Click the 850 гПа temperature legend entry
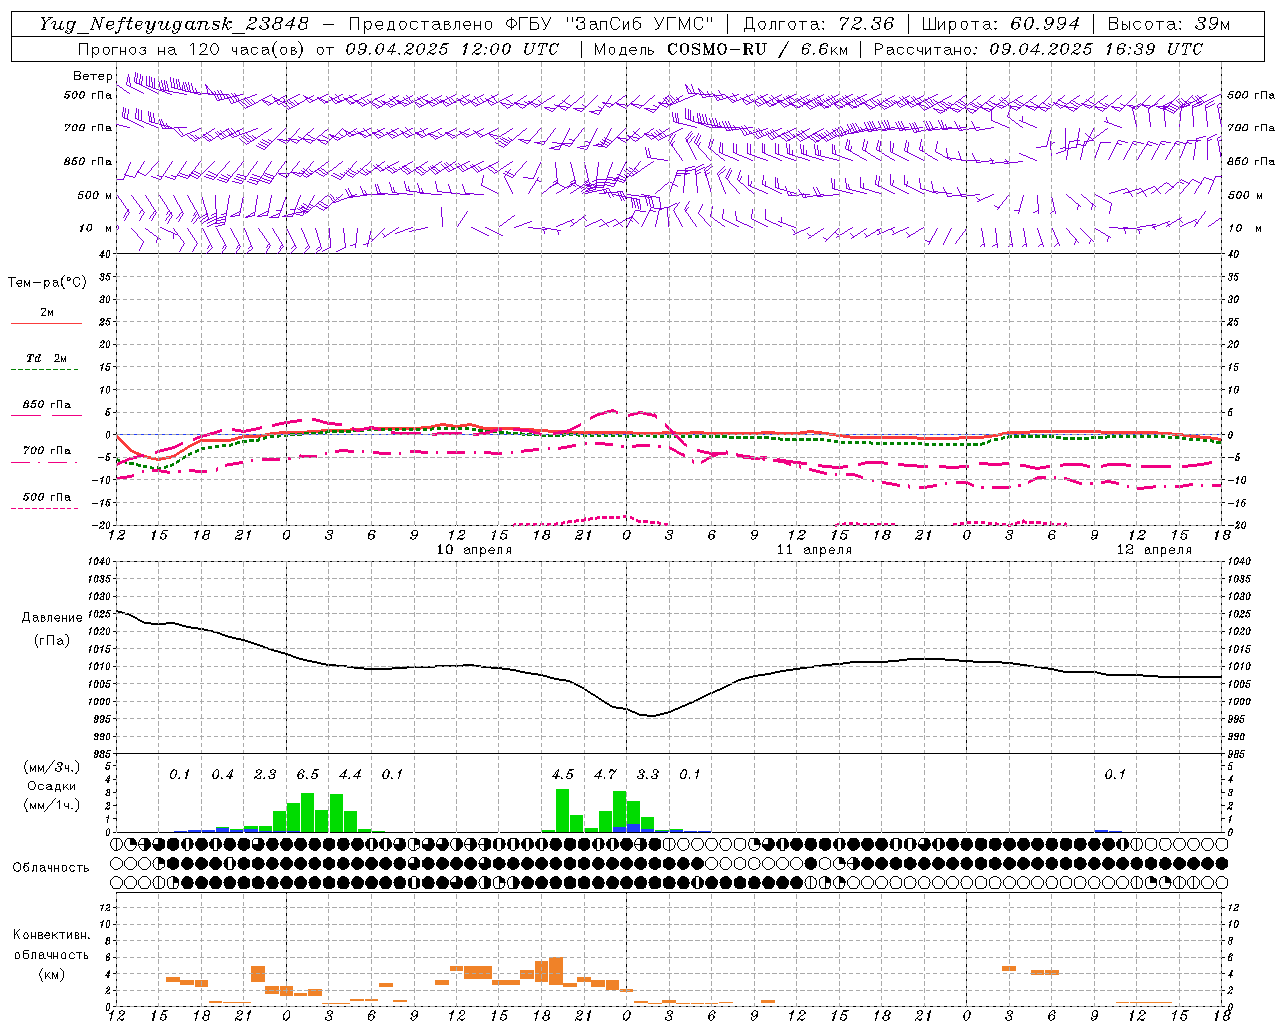1280x1024 pixels. (47, 405)
